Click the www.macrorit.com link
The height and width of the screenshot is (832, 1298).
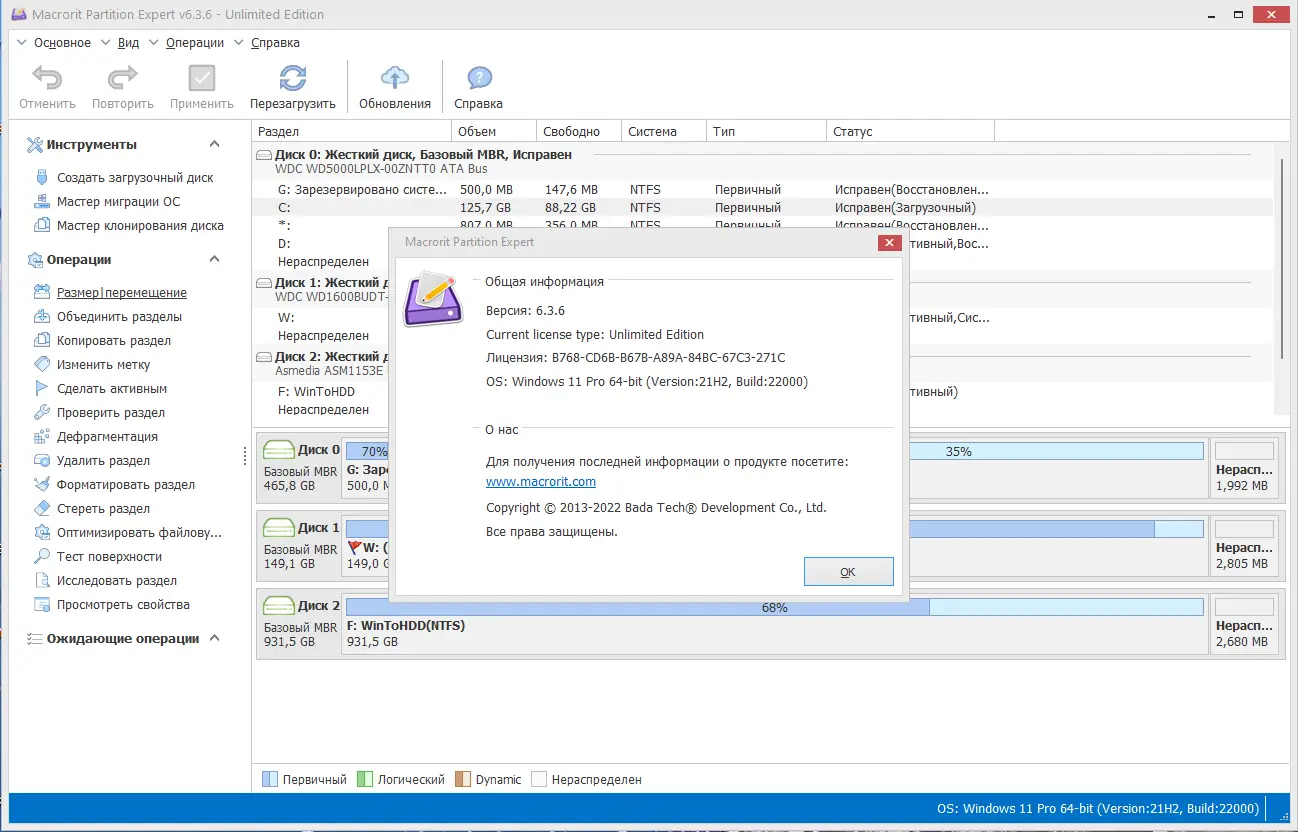pyautogui.click(x=541, y=481)
